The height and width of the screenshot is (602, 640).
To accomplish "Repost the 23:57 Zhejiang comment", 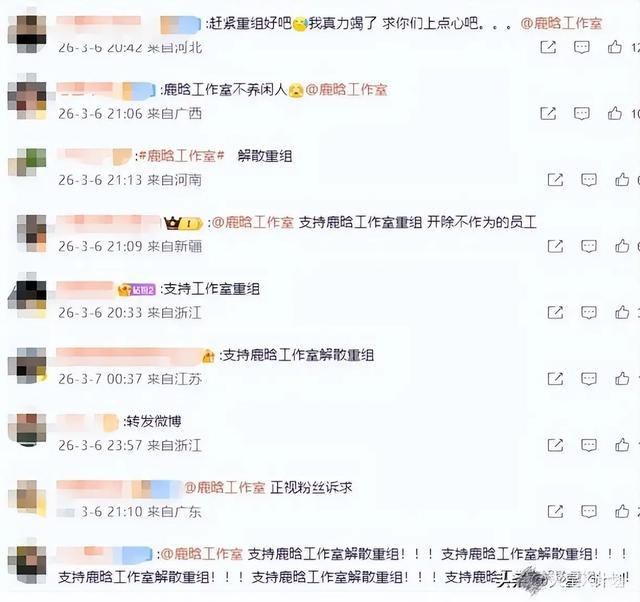I will [x=555, y=445].
